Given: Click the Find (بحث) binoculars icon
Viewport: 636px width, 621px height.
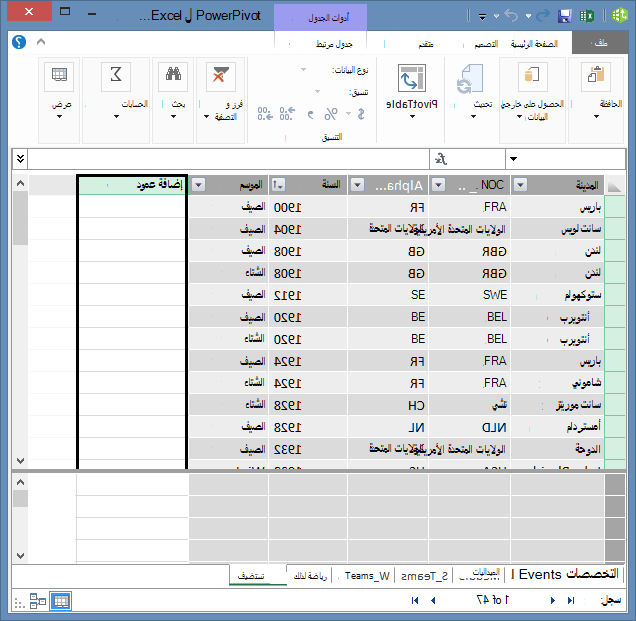Looking at the screenshot, I should click(173, 77).
